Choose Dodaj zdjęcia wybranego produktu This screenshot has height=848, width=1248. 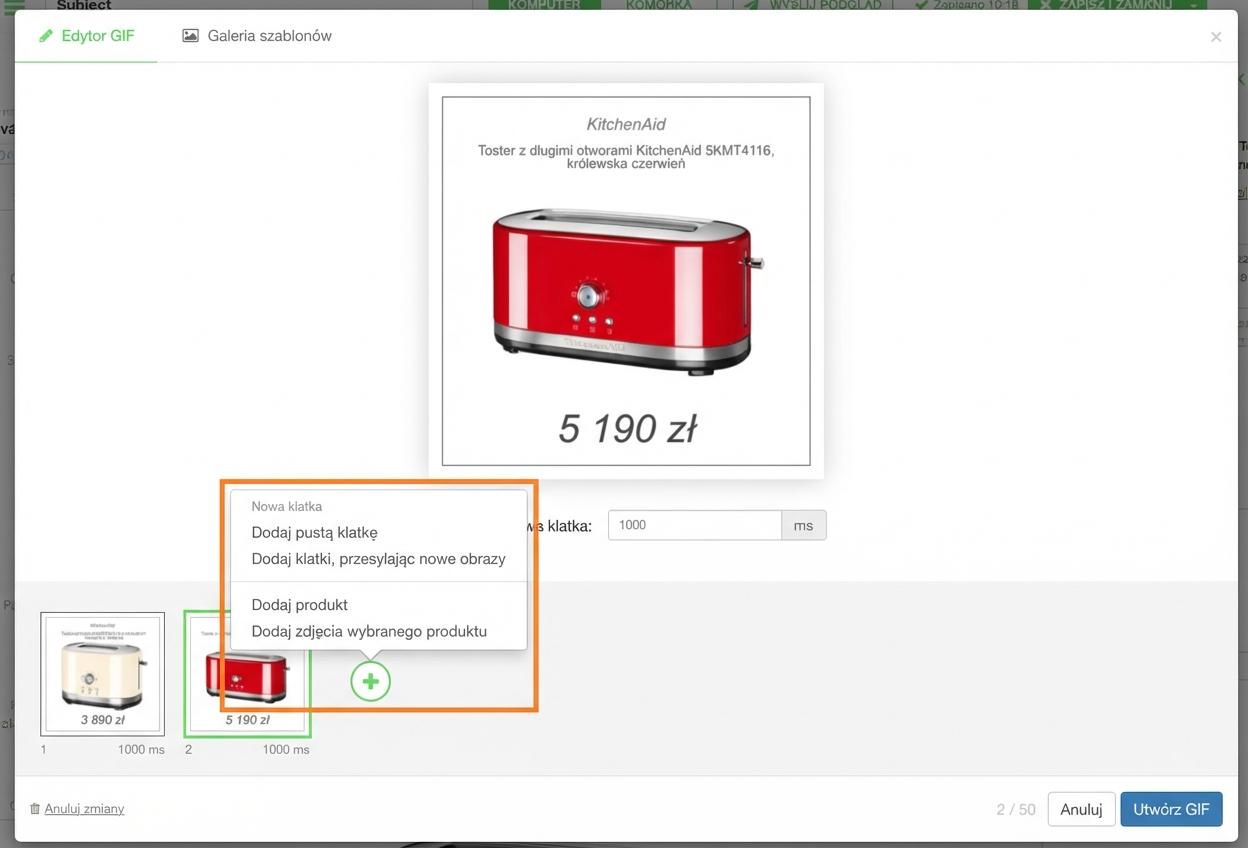369,631
